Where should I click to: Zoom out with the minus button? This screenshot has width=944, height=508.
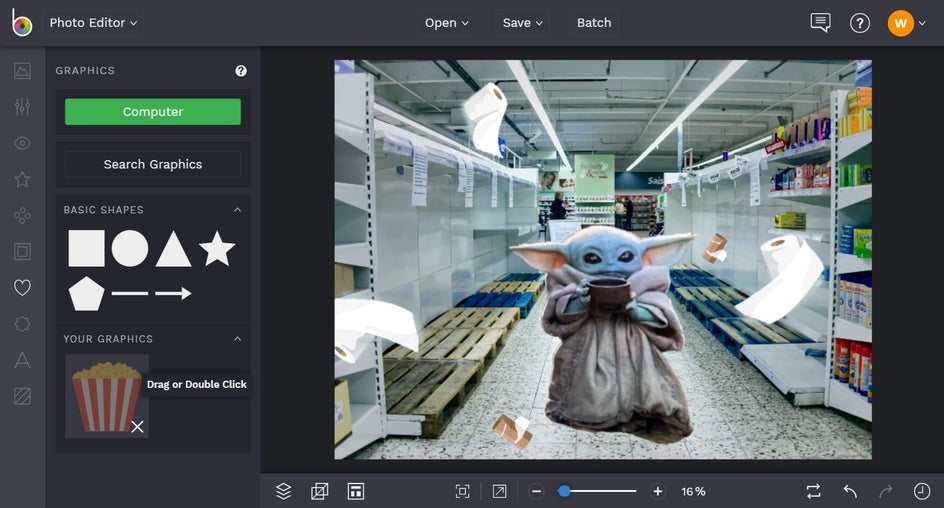(x=536, y=492)
